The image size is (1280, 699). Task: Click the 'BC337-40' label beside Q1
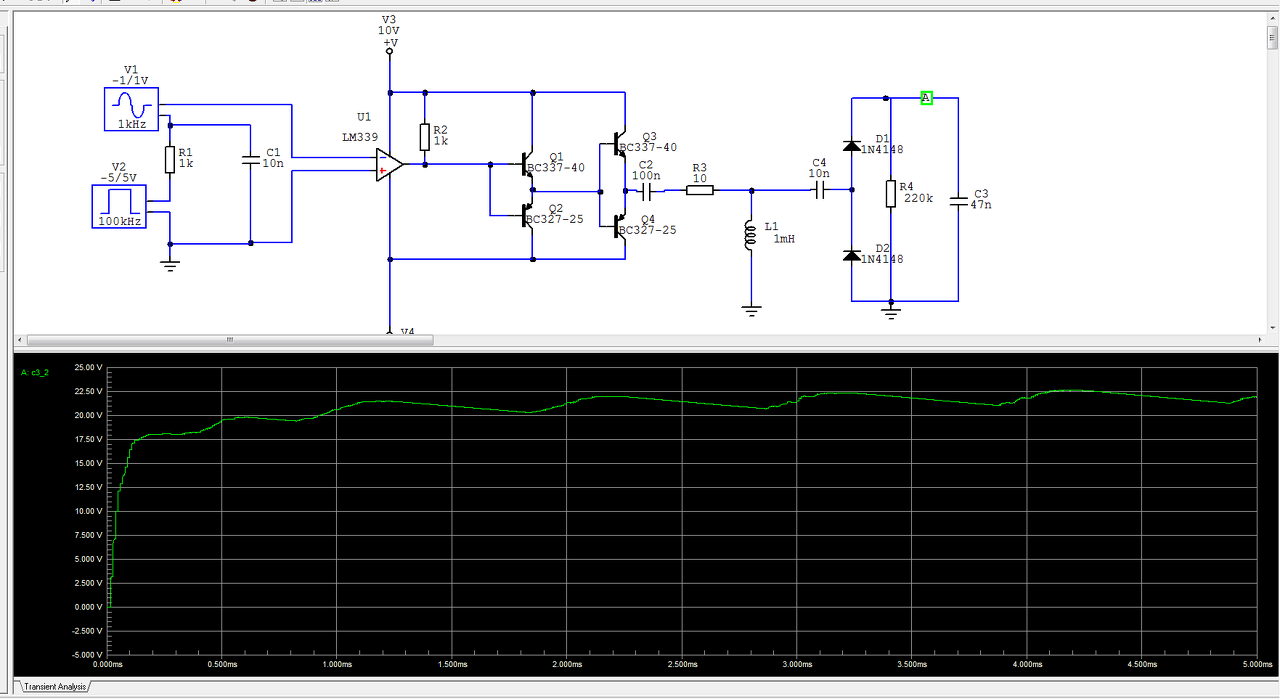coord(556,167)
